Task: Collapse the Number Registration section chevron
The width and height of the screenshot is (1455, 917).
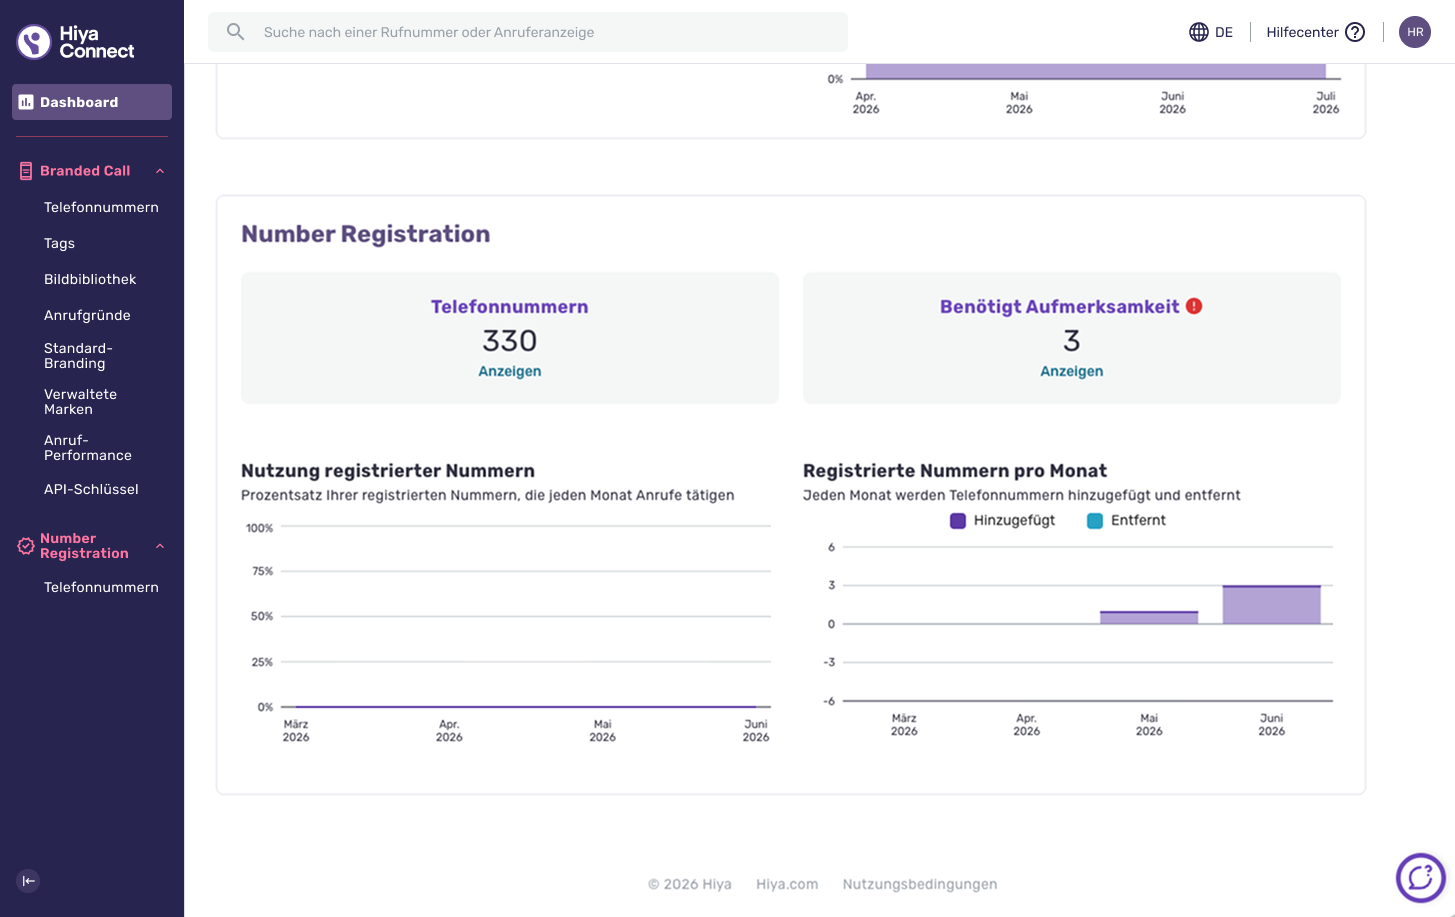Action: pos(160,546)
